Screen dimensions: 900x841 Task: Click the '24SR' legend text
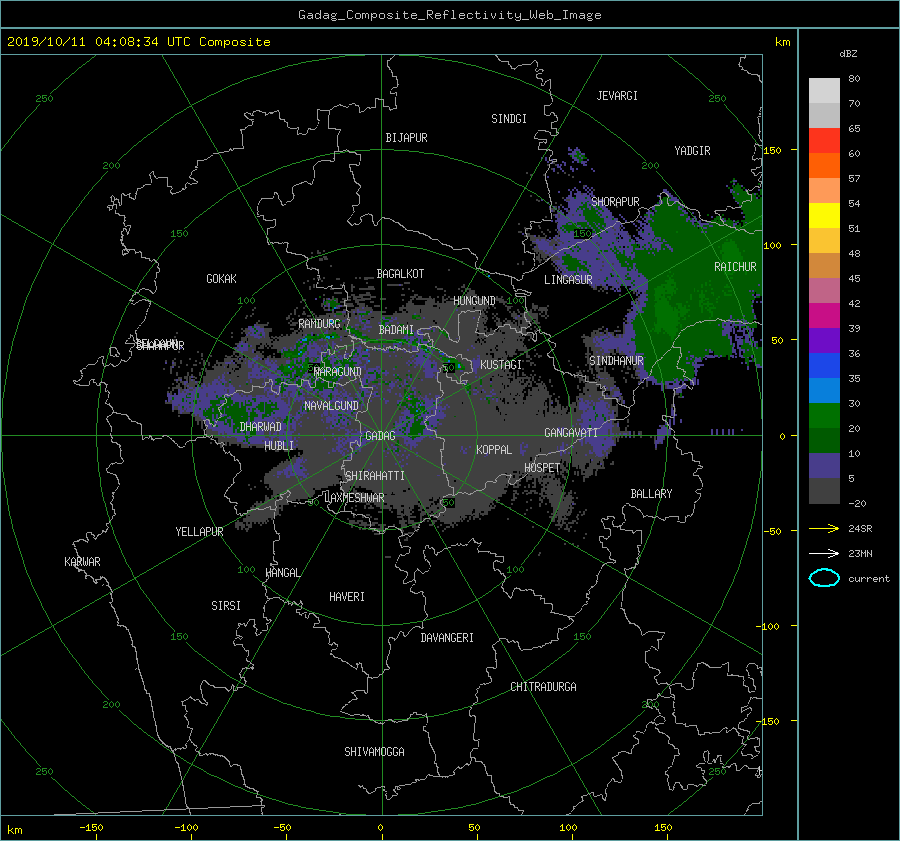coord(860,529)
